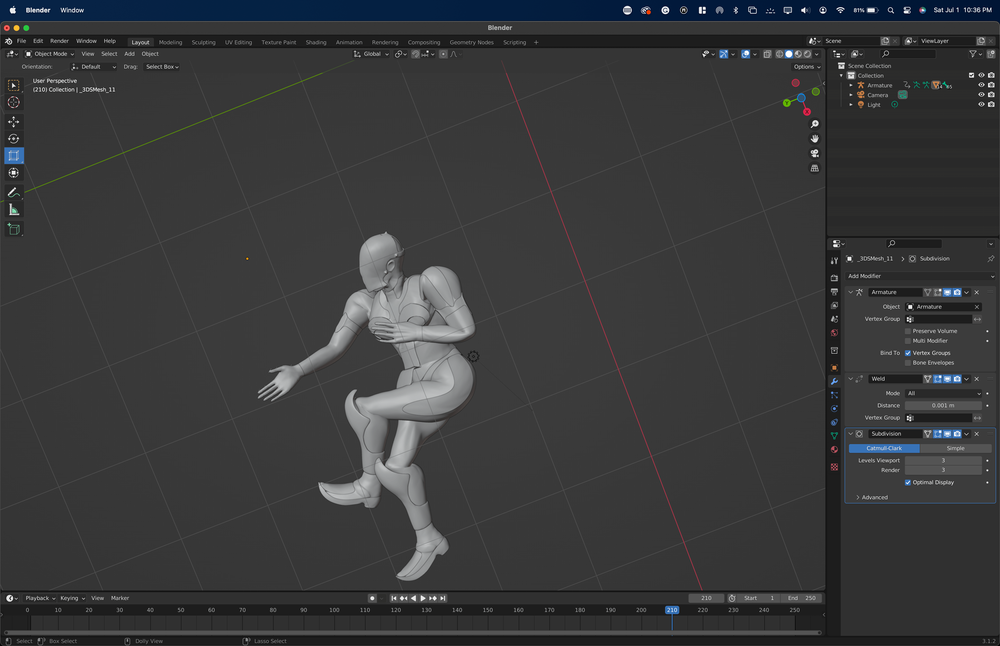Adjust the subdivision Render levels field

point(944,470)
